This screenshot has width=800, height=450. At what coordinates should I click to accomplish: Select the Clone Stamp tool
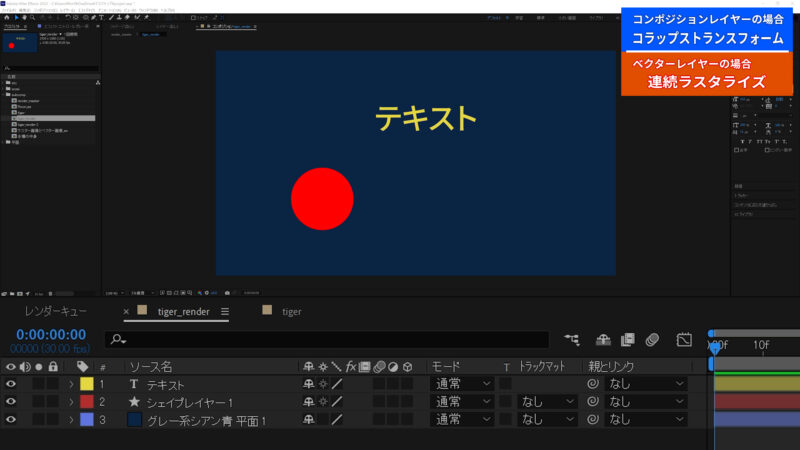[119, 17]
